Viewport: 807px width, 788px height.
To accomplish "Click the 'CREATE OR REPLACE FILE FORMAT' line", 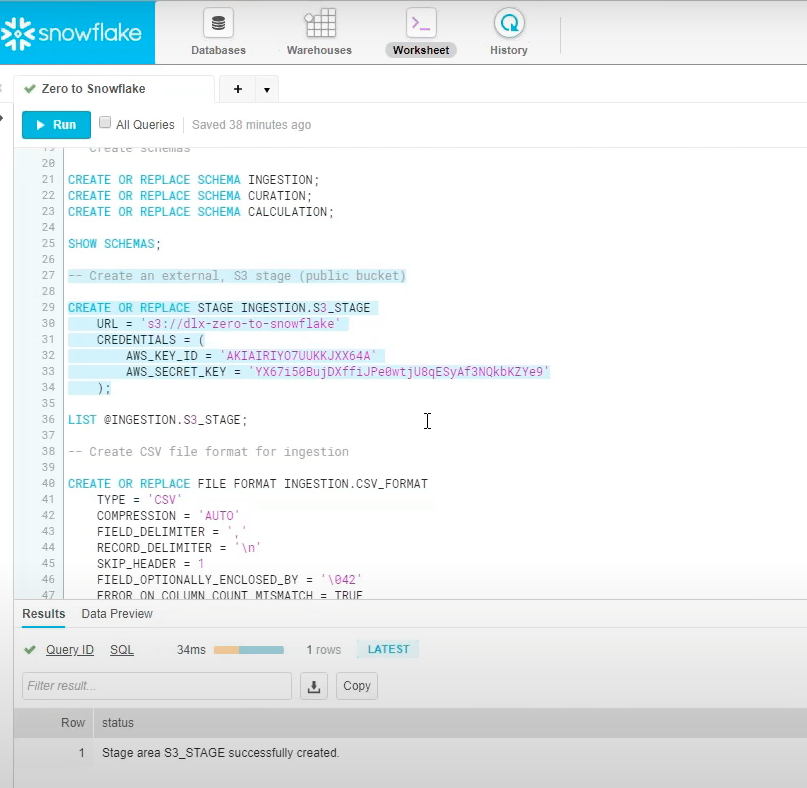I will coord(248,484).
